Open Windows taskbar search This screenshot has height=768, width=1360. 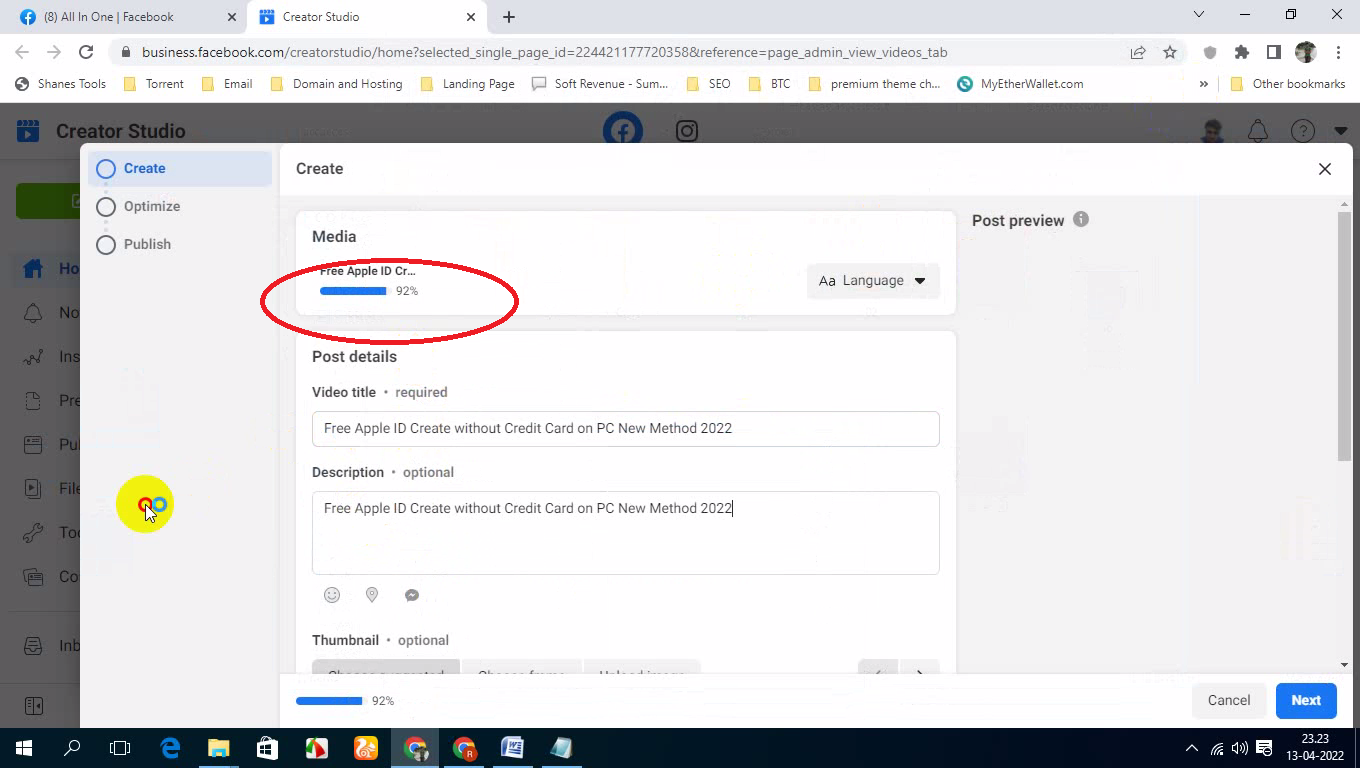[72, 748]
